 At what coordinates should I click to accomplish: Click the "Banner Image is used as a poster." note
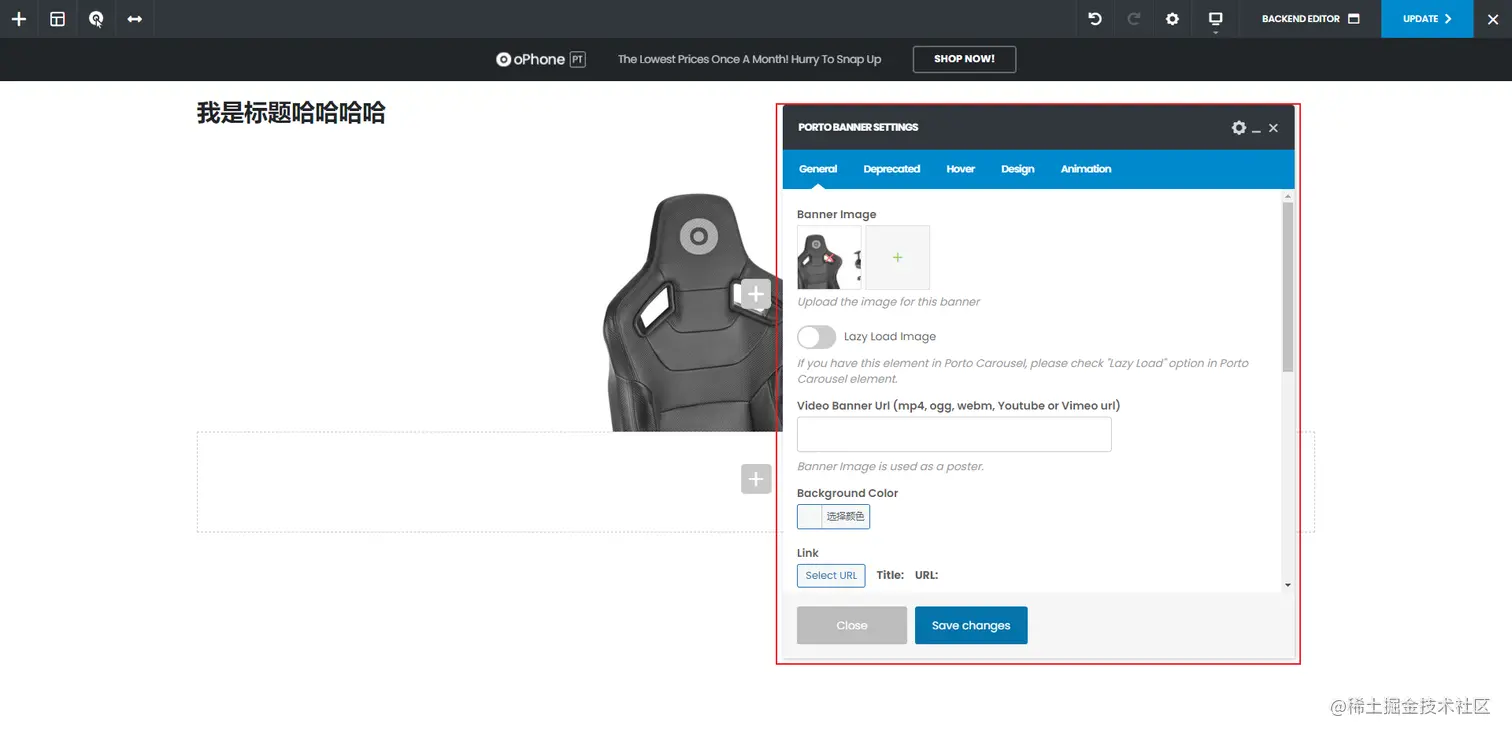click(890, 467)
